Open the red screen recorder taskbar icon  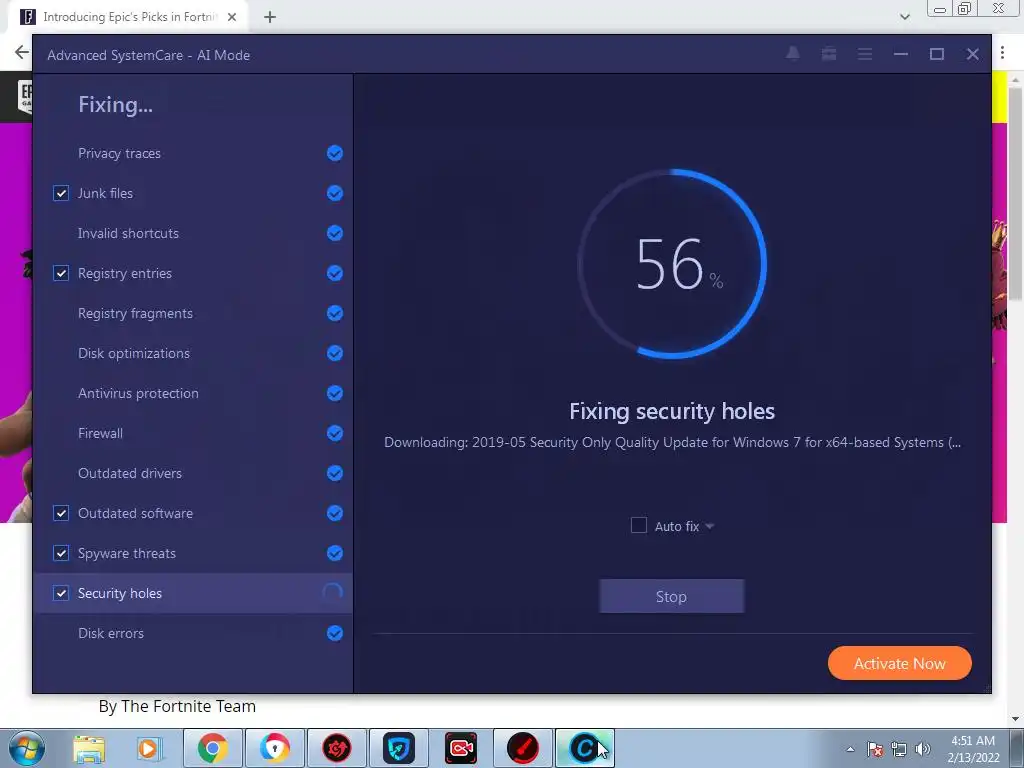[x=460, y=748]
